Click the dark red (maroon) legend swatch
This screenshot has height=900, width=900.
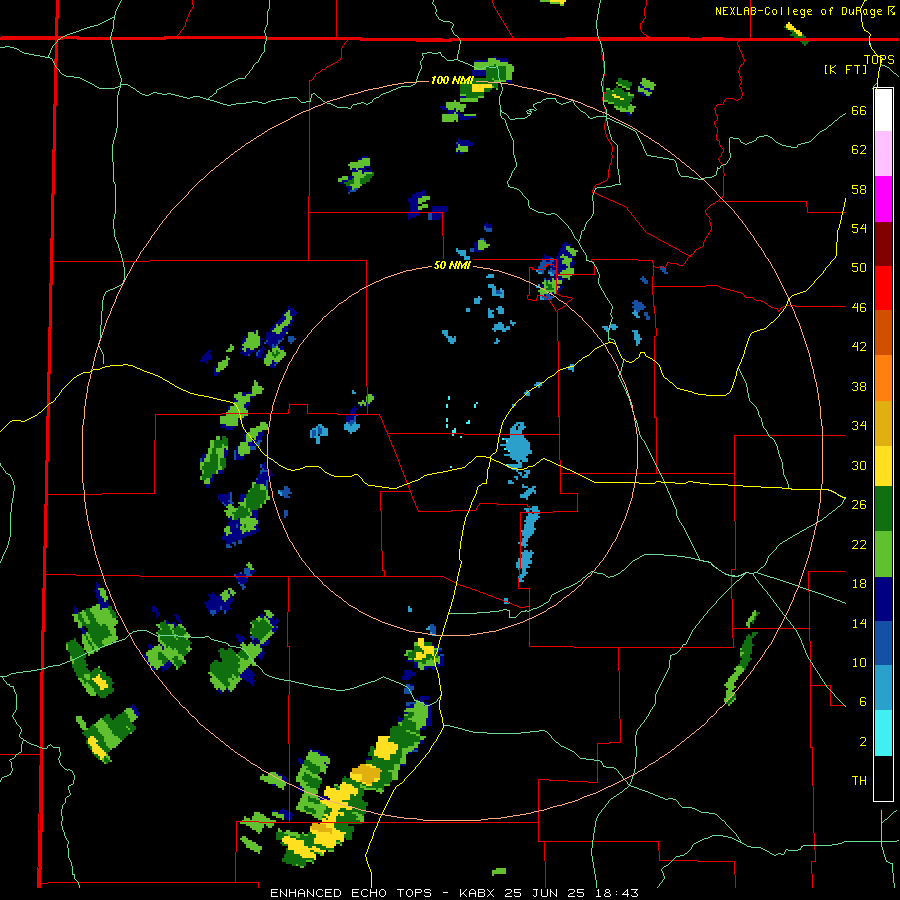coord(883,244)
